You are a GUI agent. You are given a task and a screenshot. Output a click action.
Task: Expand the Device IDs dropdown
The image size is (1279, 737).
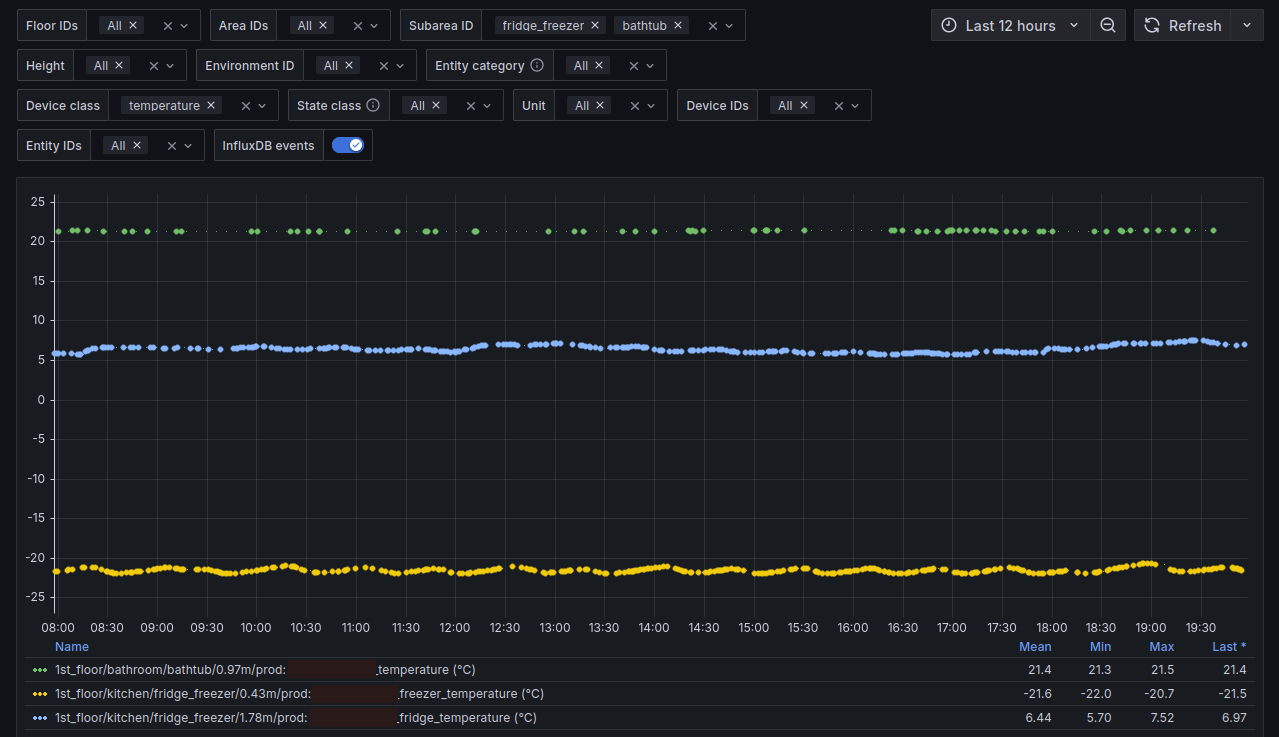[856, 106]
